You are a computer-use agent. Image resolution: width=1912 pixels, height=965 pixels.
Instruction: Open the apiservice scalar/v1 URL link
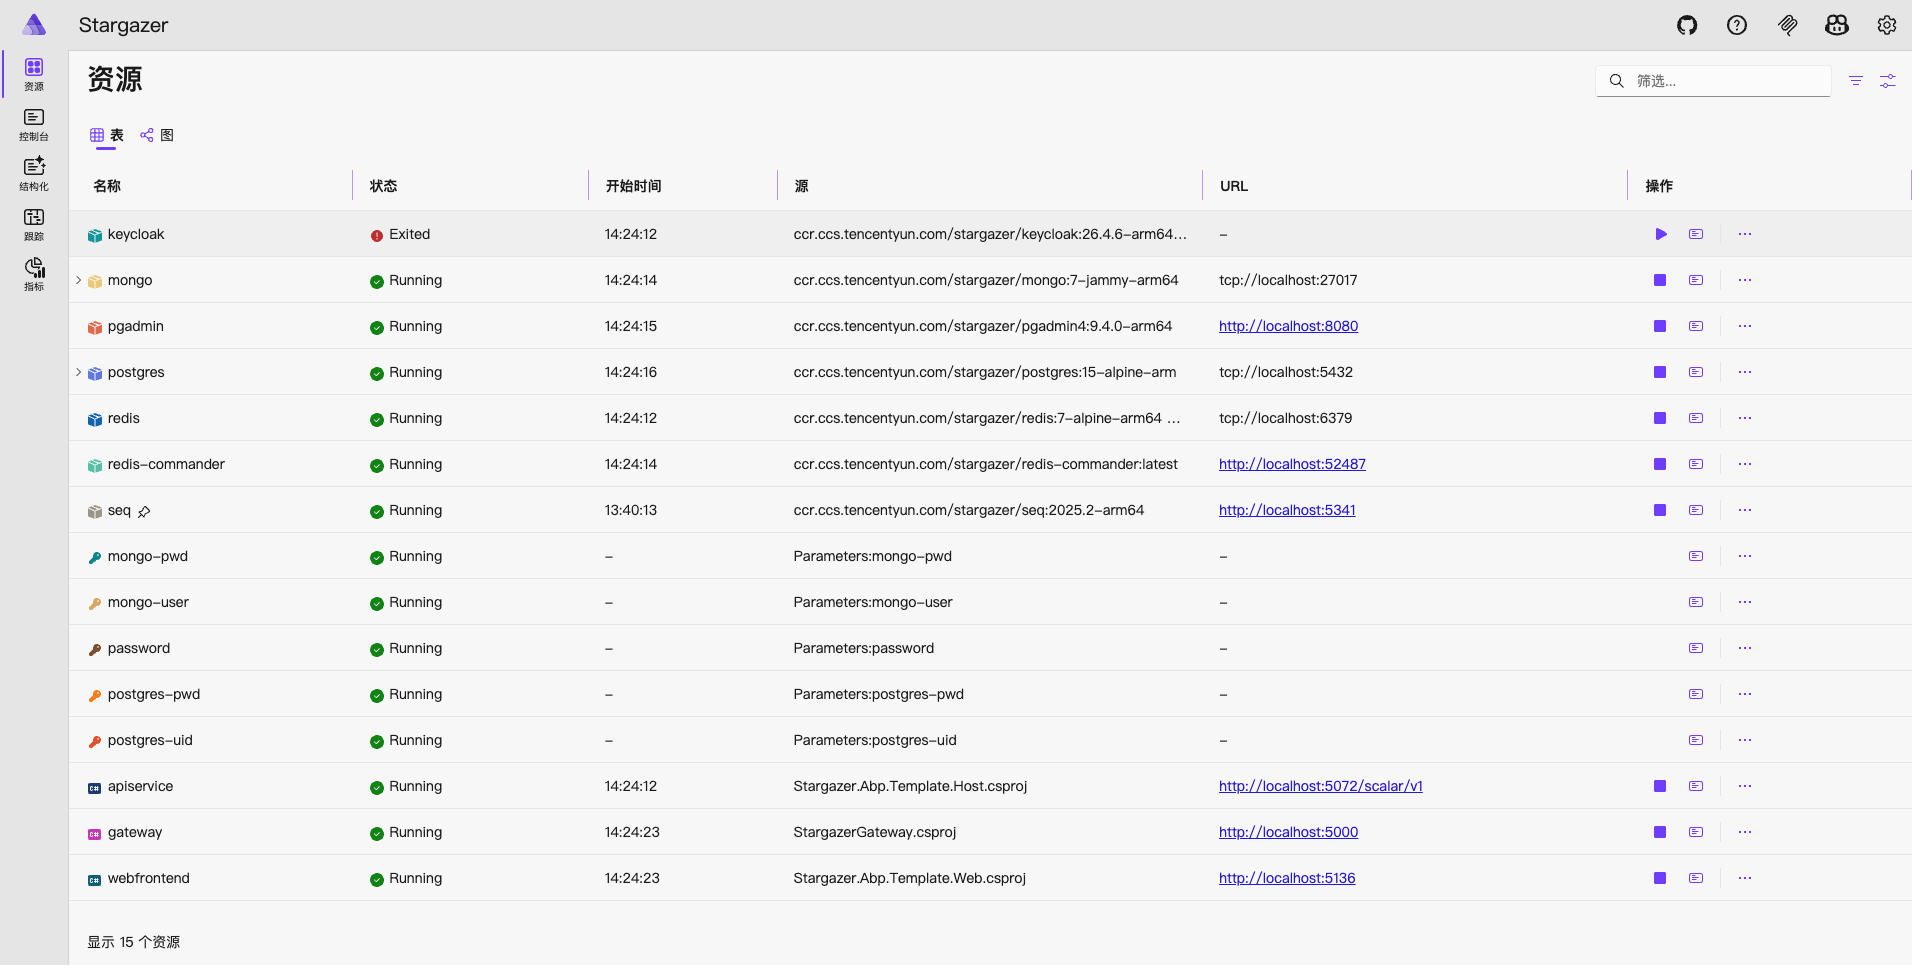pyautogui.click(x=1320, y=786)
